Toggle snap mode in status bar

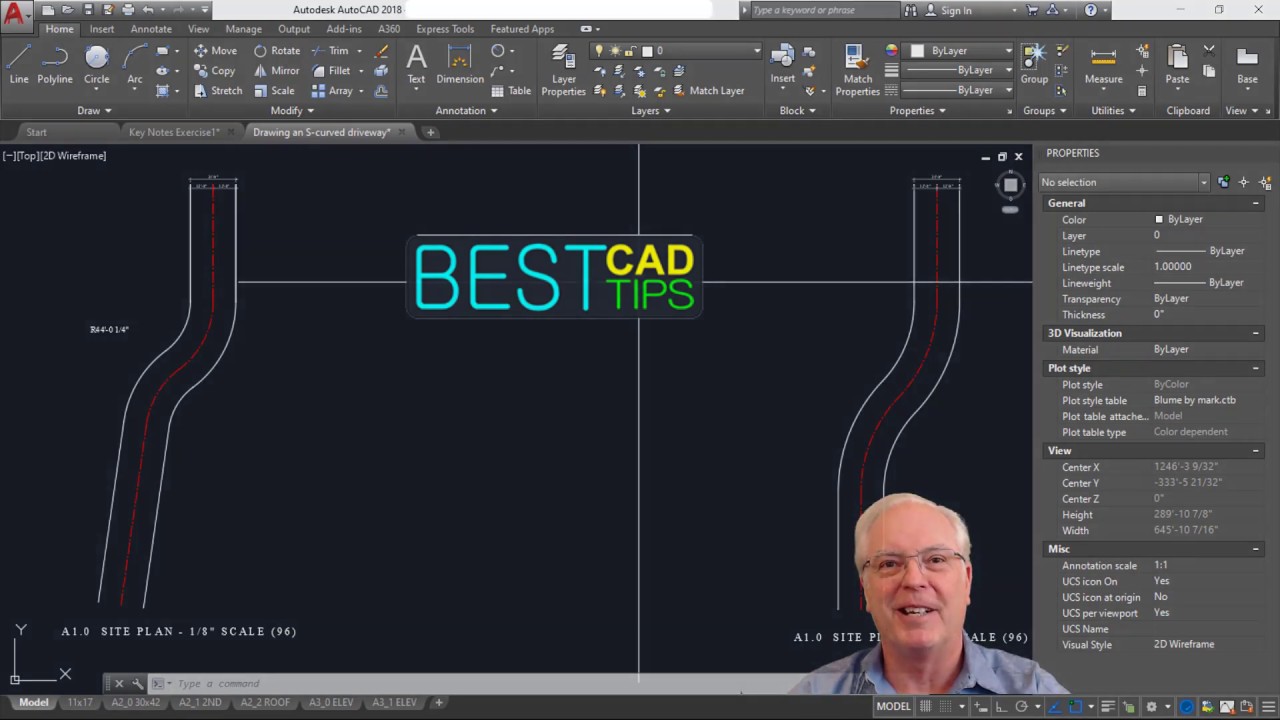tap(945, 706)
